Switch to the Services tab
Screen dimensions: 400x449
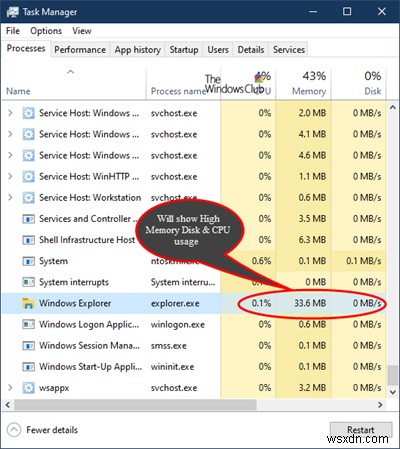pyautogui.click(x=289, y=50)
